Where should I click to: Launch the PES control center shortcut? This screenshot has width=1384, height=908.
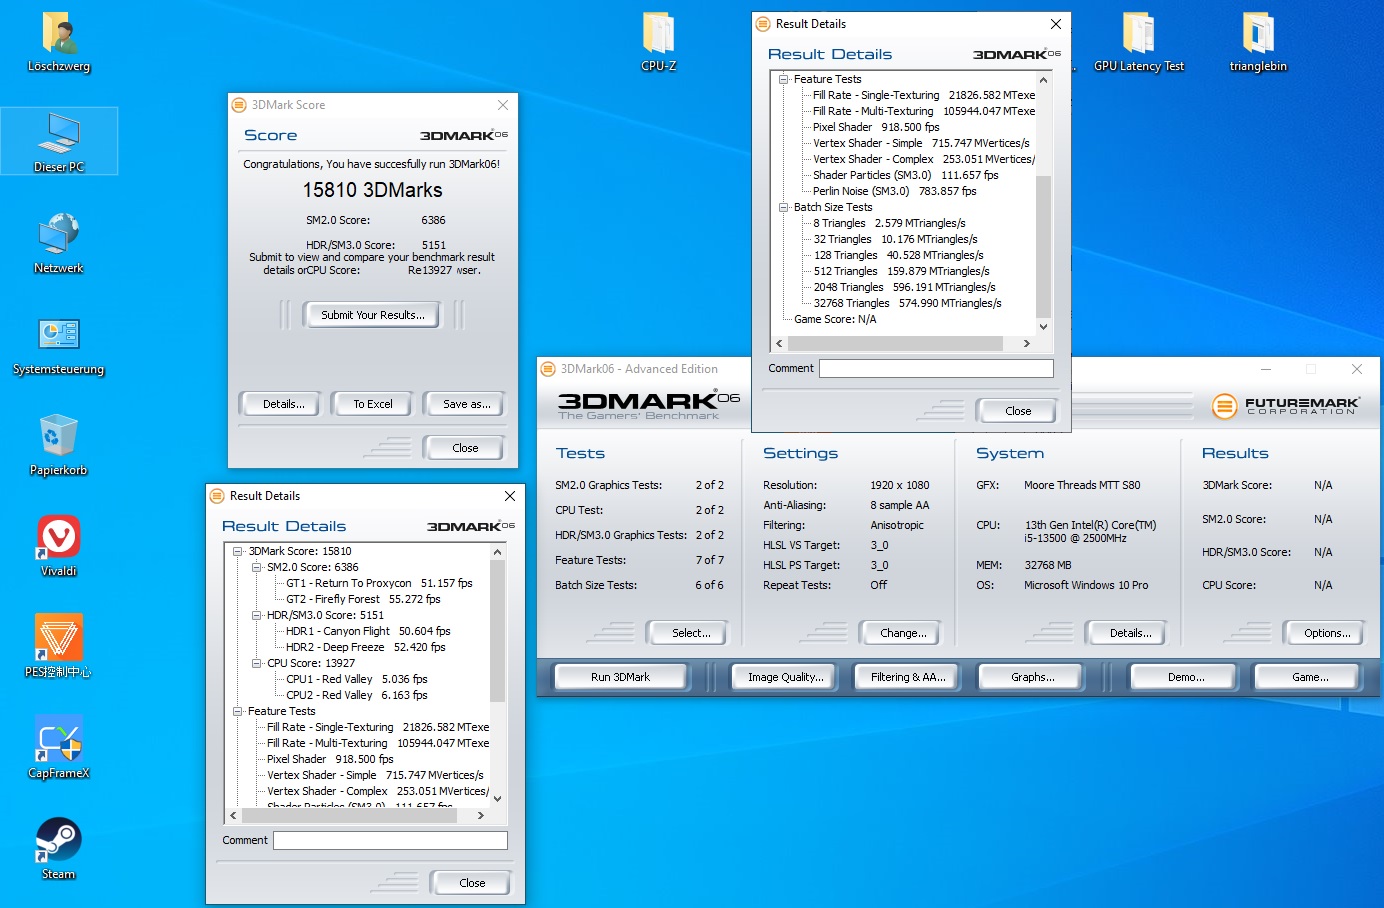59,646
